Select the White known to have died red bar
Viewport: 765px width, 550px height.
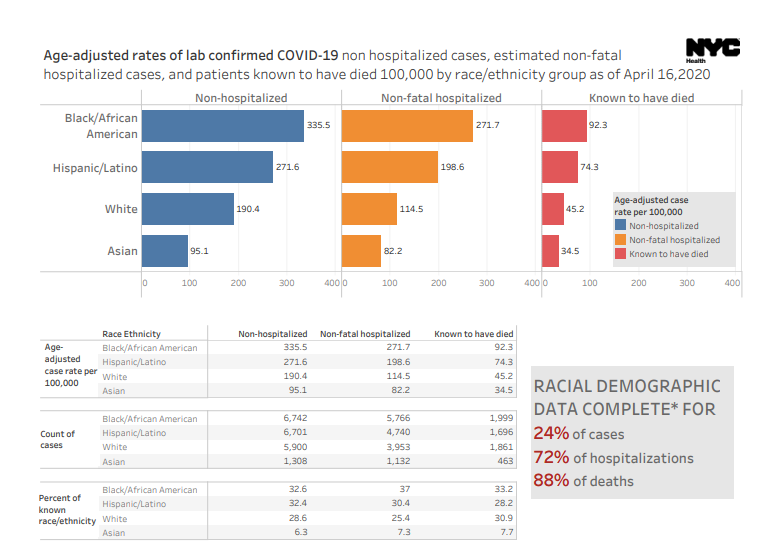553,209
